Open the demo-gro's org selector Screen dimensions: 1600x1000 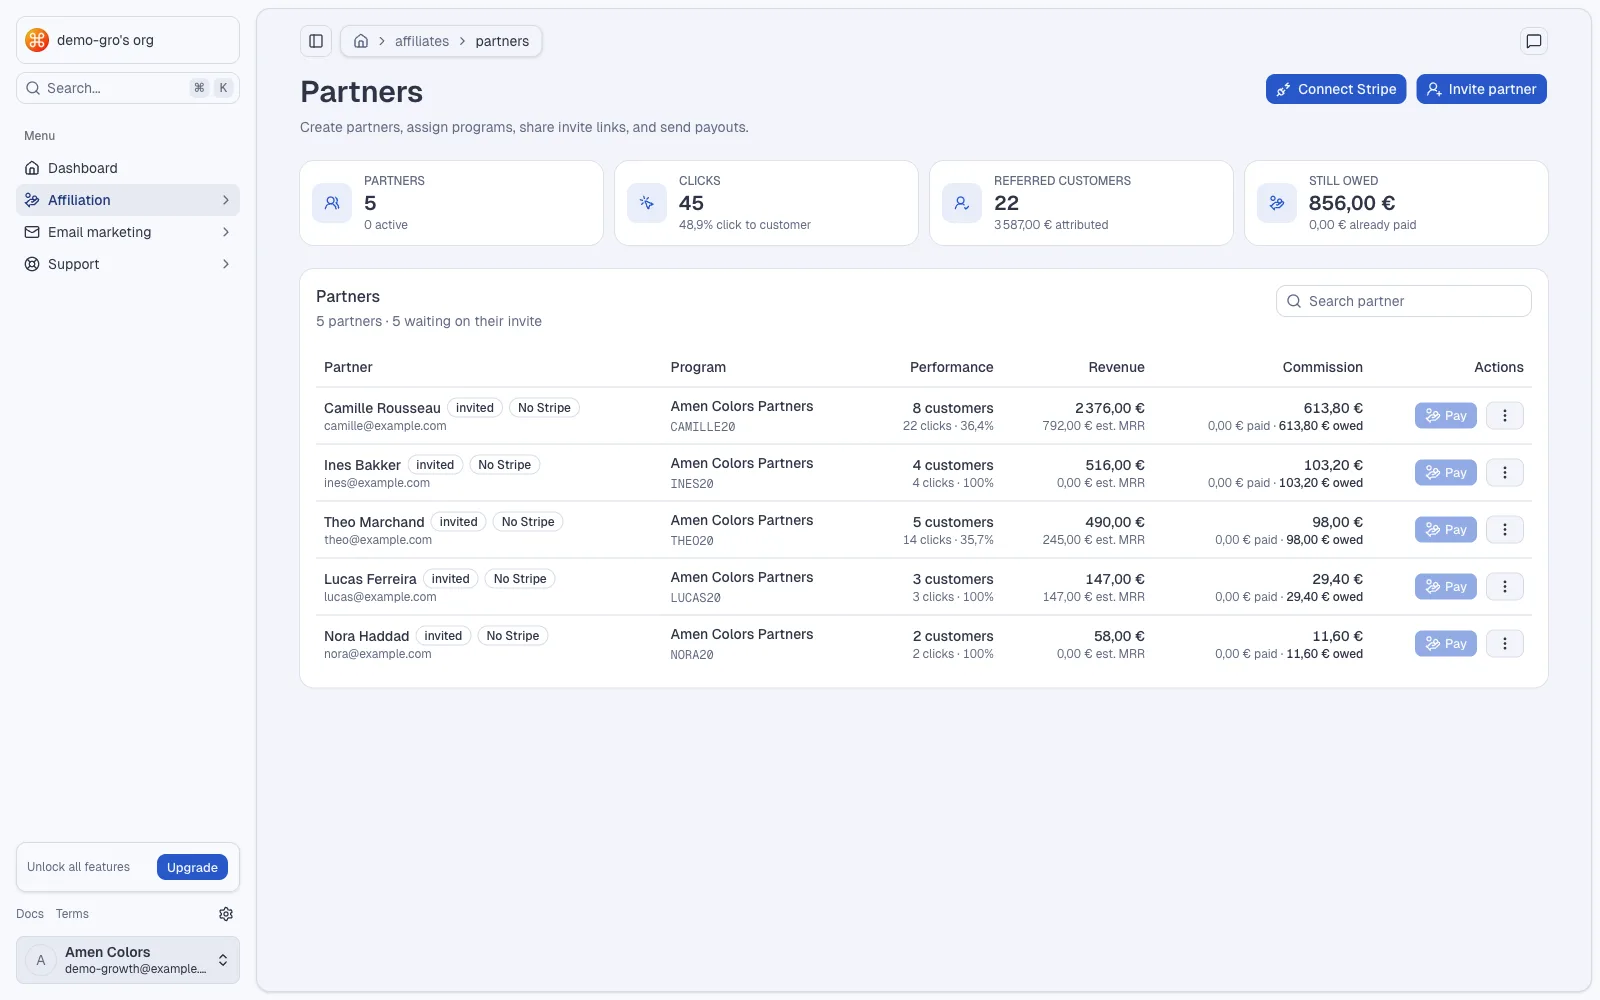(128, 40)
